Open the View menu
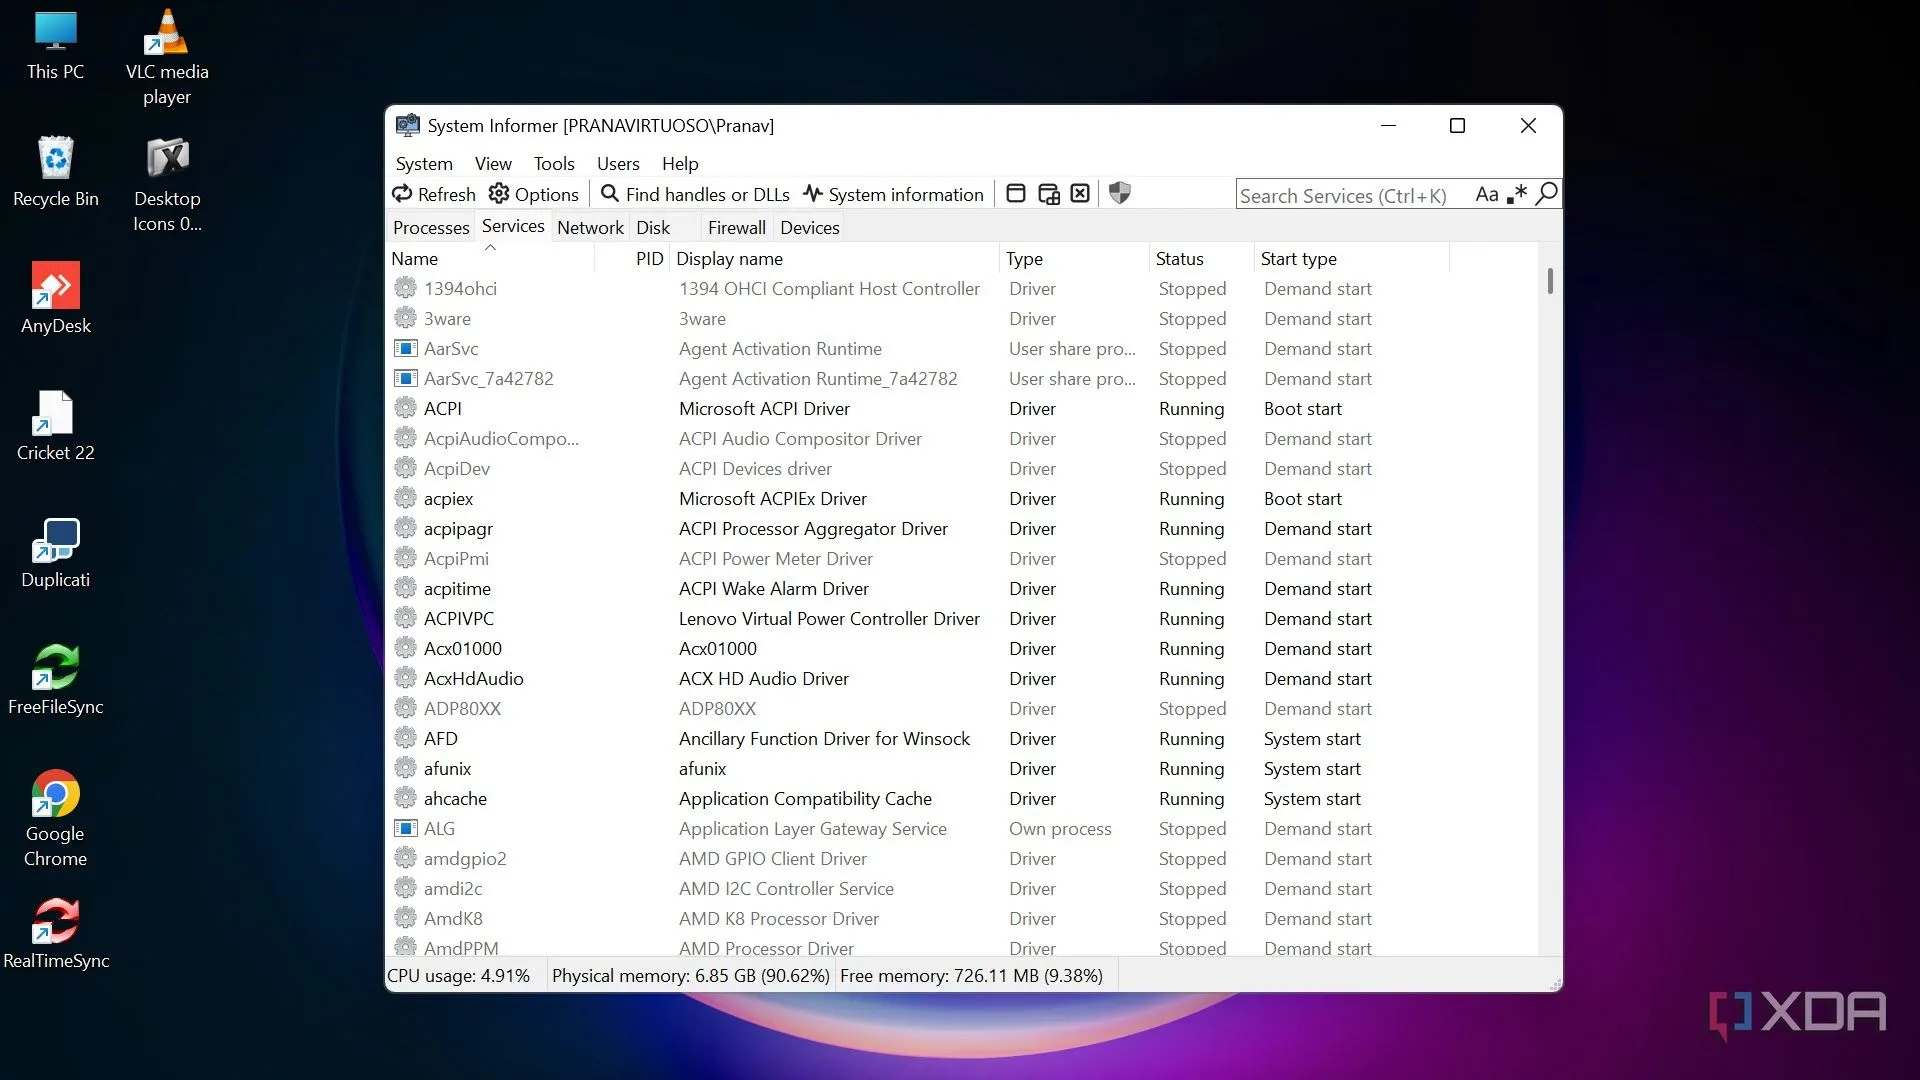1920x1080 pixels. point(492,164)
